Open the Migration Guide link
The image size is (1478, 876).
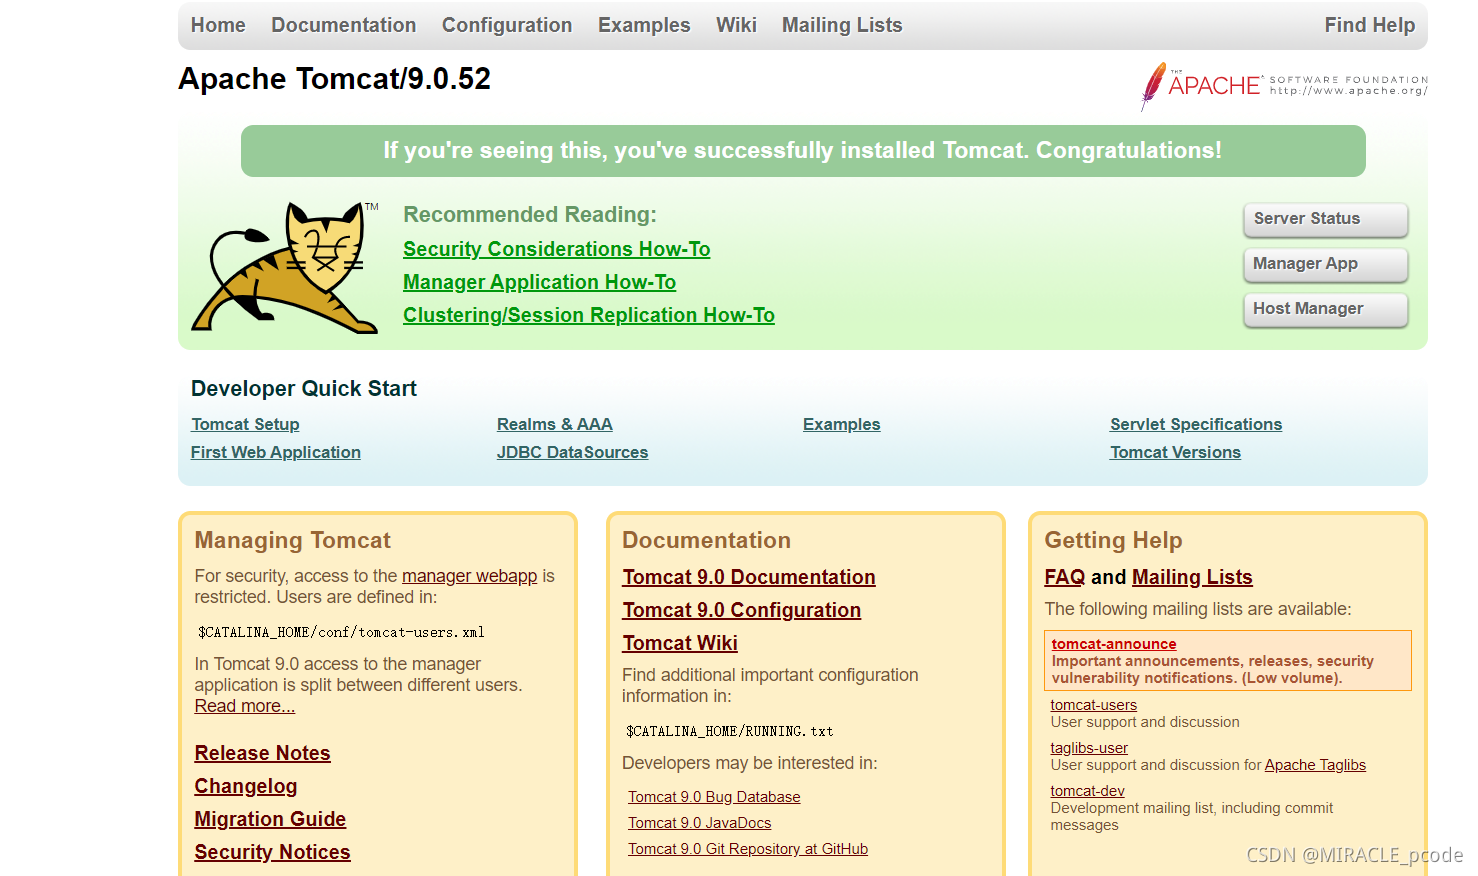[x=270, y=819]
